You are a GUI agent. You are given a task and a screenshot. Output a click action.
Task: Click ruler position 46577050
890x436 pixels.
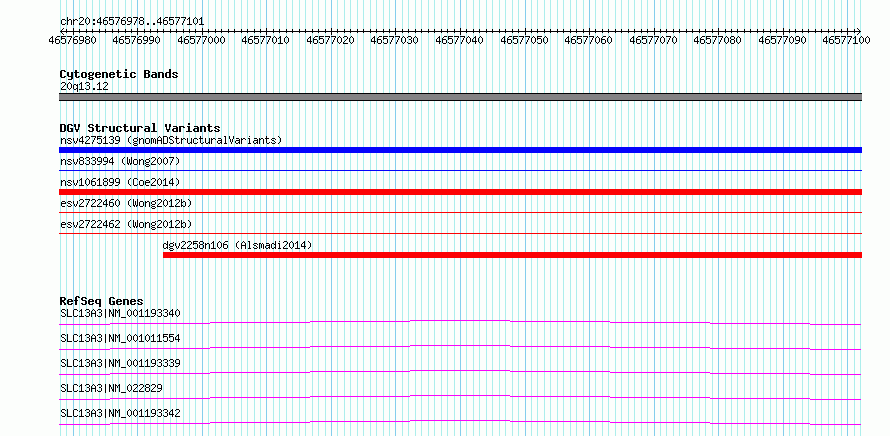524,40
